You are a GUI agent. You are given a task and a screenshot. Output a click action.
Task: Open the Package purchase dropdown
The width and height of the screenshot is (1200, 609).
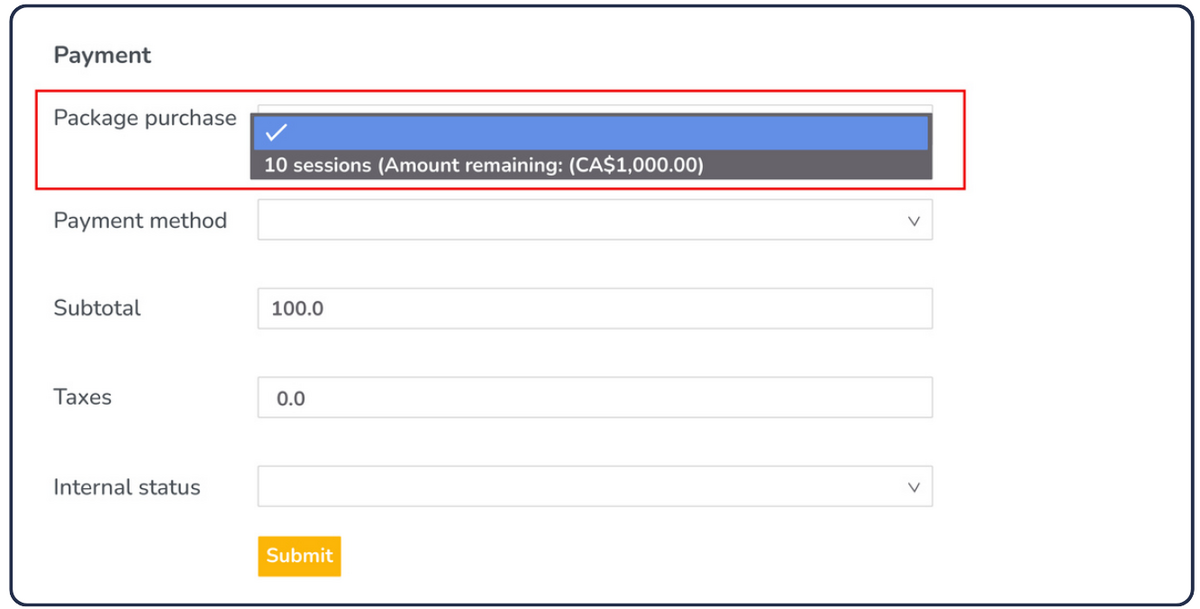tap(595, 107)
